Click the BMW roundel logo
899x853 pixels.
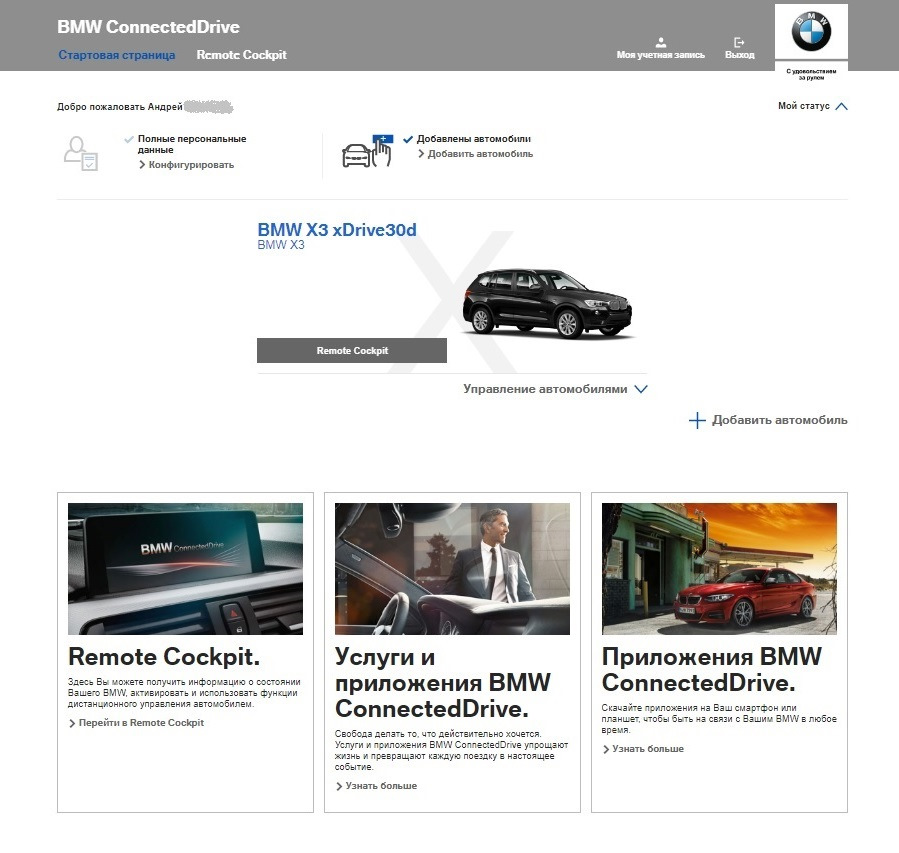coord(811,32)
